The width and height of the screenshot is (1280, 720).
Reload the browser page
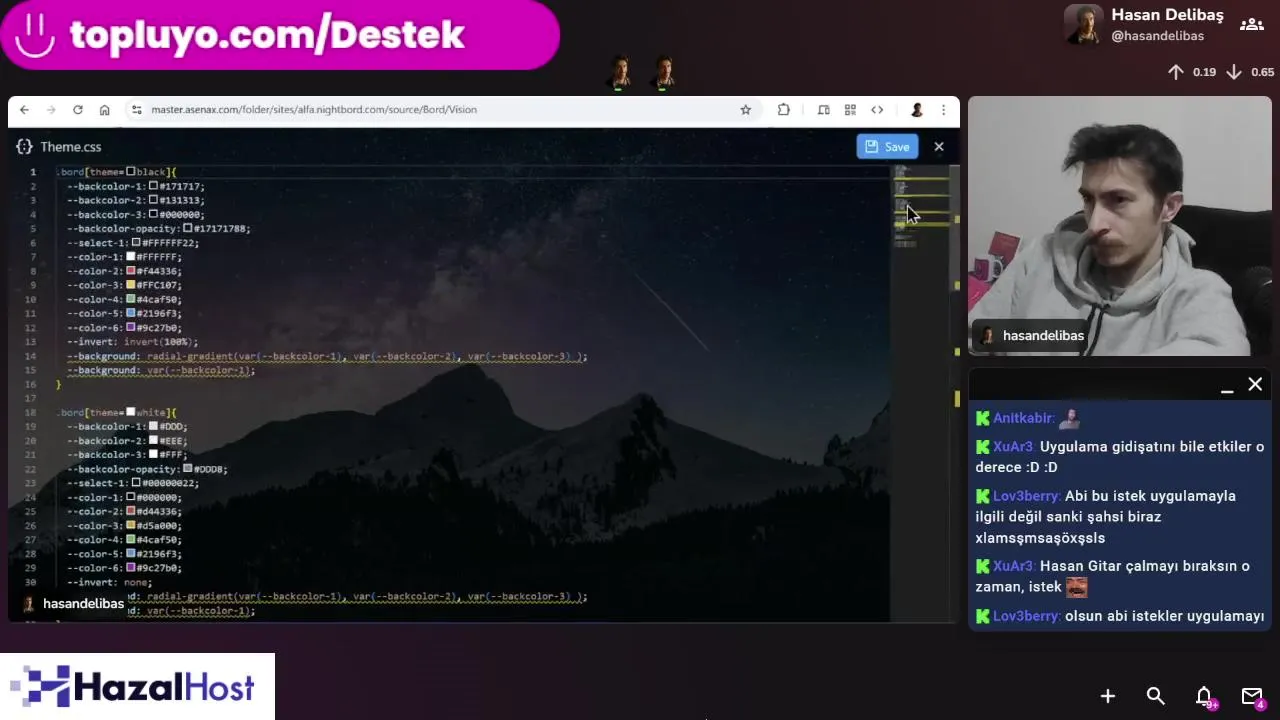(x=78, y=110)
